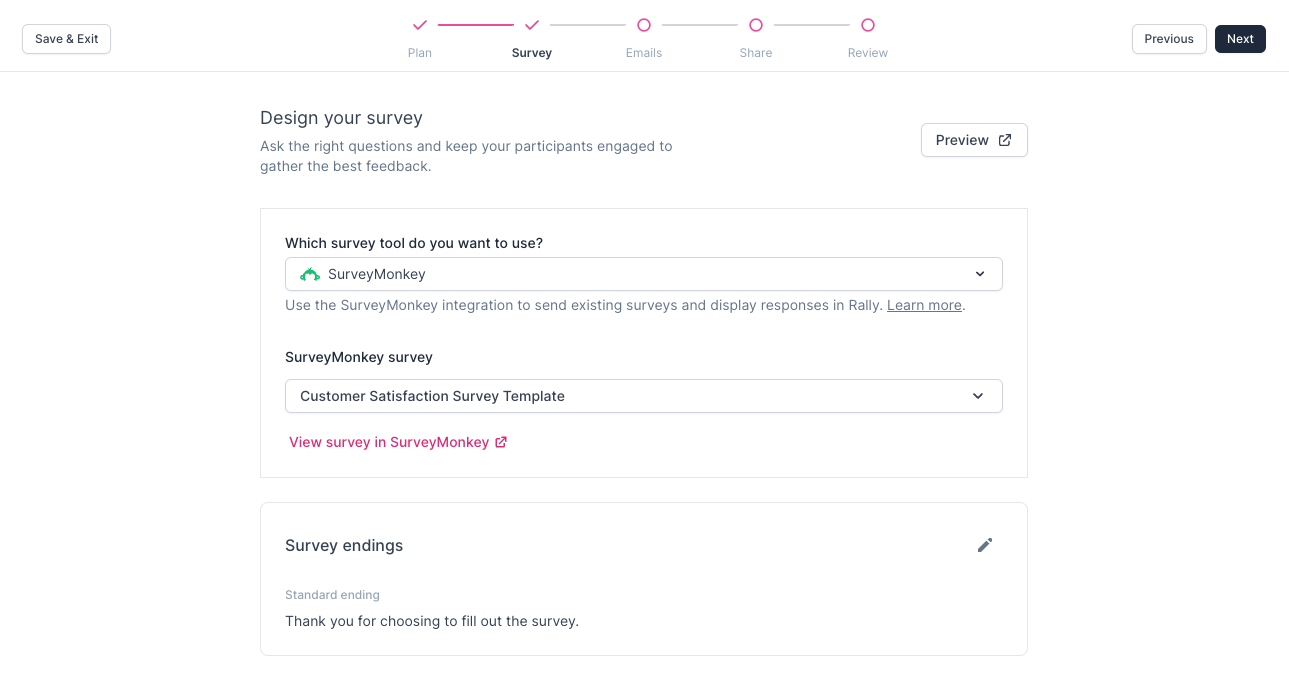1289x673 pixels.
Task: Expand the SurveyMonkey survey selector
Action: [643, 396]
